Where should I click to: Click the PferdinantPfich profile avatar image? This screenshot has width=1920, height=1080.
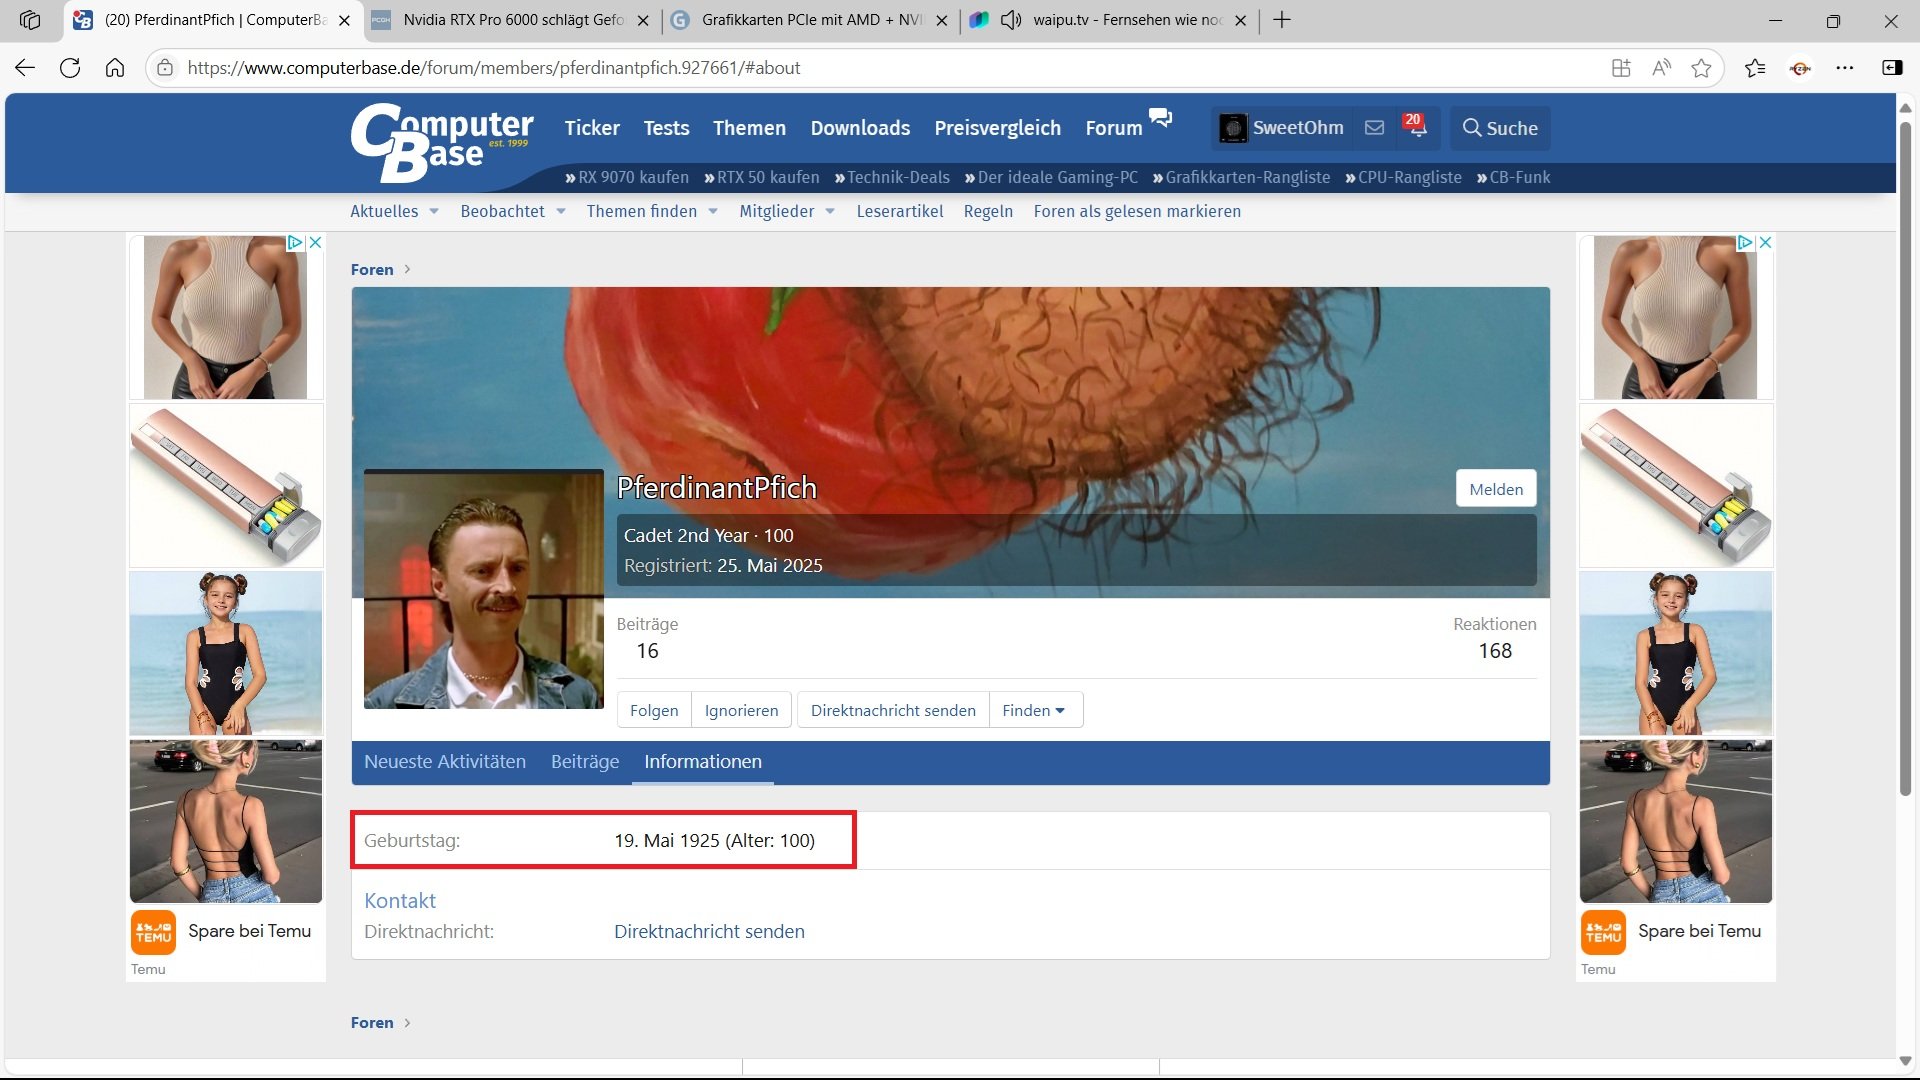click(x=483, y=589)
